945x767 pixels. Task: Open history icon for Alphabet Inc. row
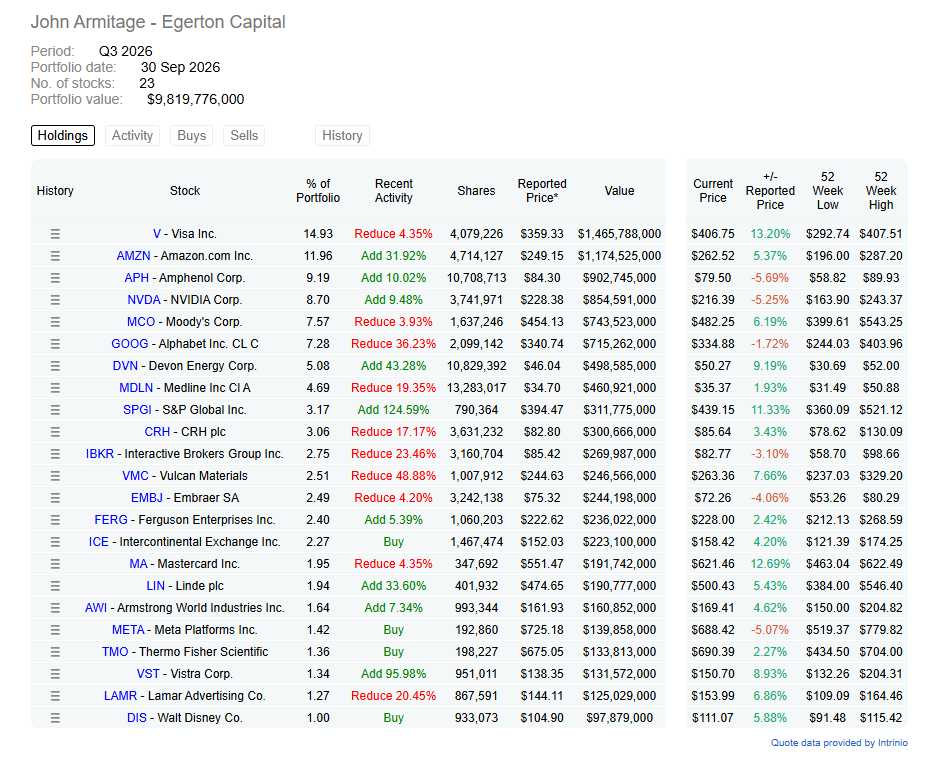pos(55,344)
